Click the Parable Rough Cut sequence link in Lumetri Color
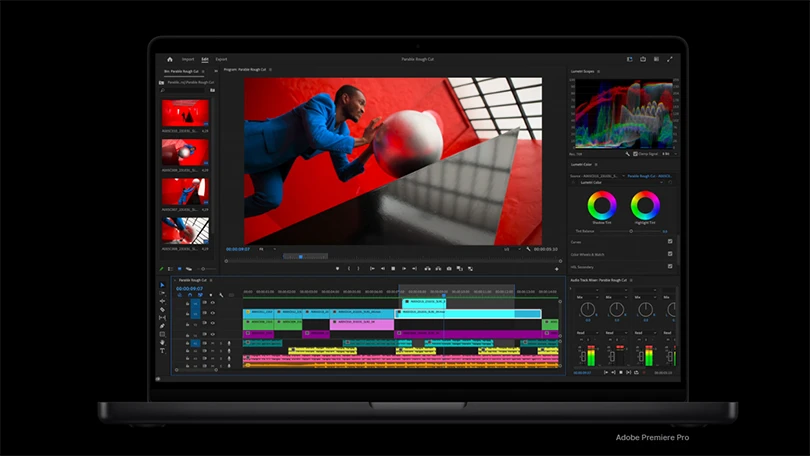Viewport: 810px width, 456px height. (x=649, y=176)
